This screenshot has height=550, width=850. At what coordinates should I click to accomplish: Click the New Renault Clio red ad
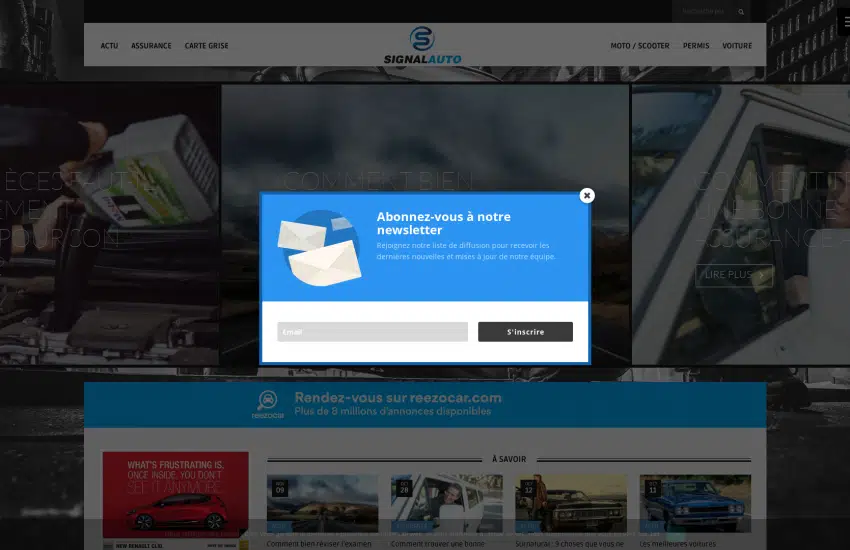pyautogui.click(x=176, y=500)
